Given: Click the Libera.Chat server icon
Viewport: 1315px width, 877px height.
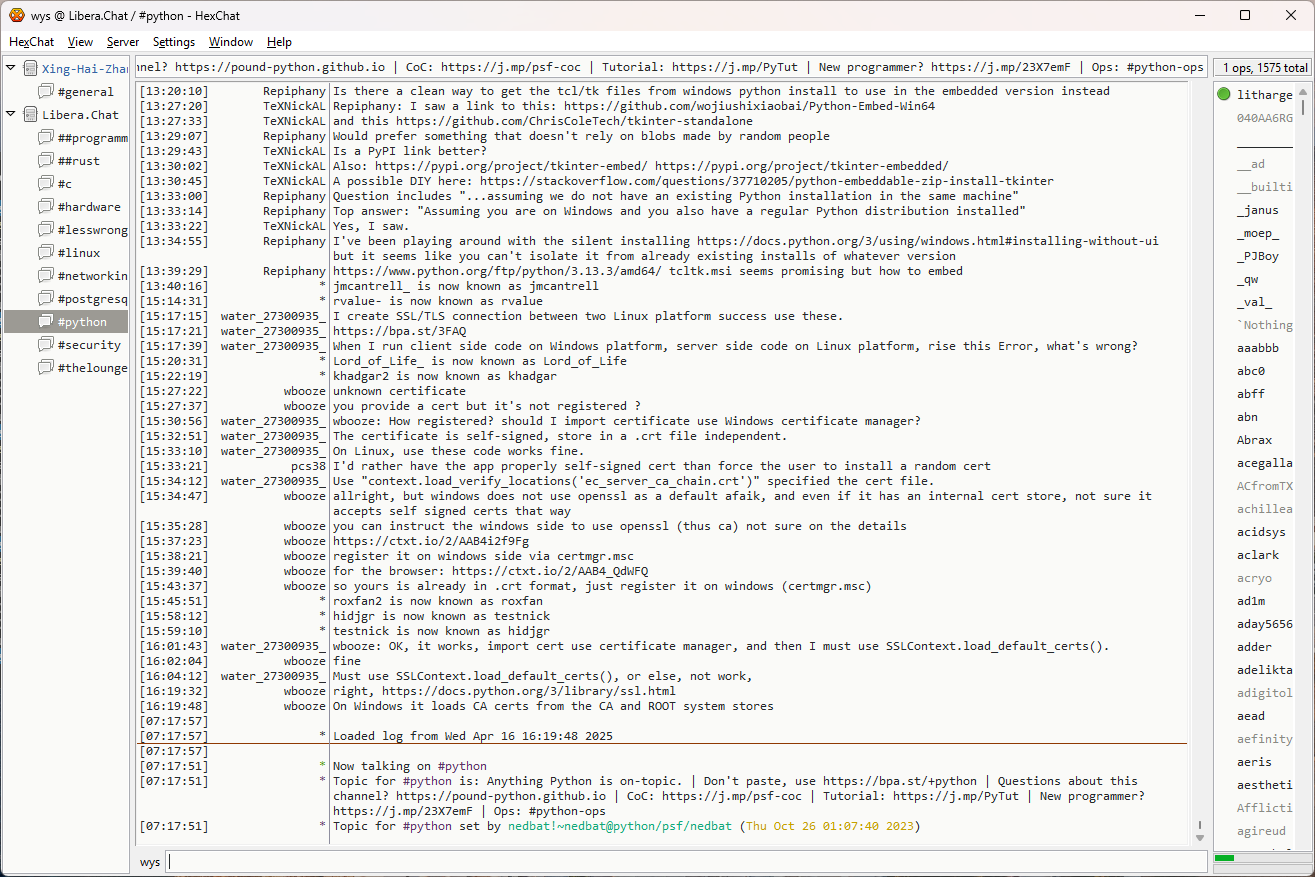Looking at the screenshot, I should [x=30, y=115].
